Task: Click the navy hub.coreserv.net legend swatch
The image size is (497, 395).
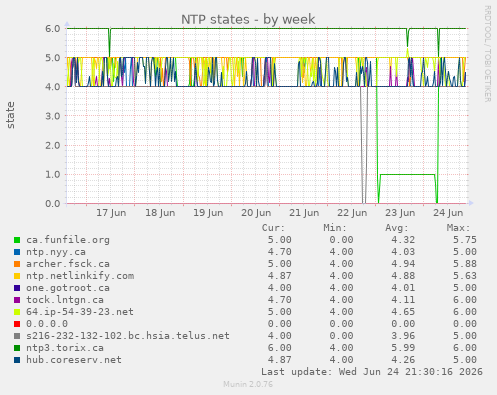Action: pyautogui.click(x=17, y=360)
